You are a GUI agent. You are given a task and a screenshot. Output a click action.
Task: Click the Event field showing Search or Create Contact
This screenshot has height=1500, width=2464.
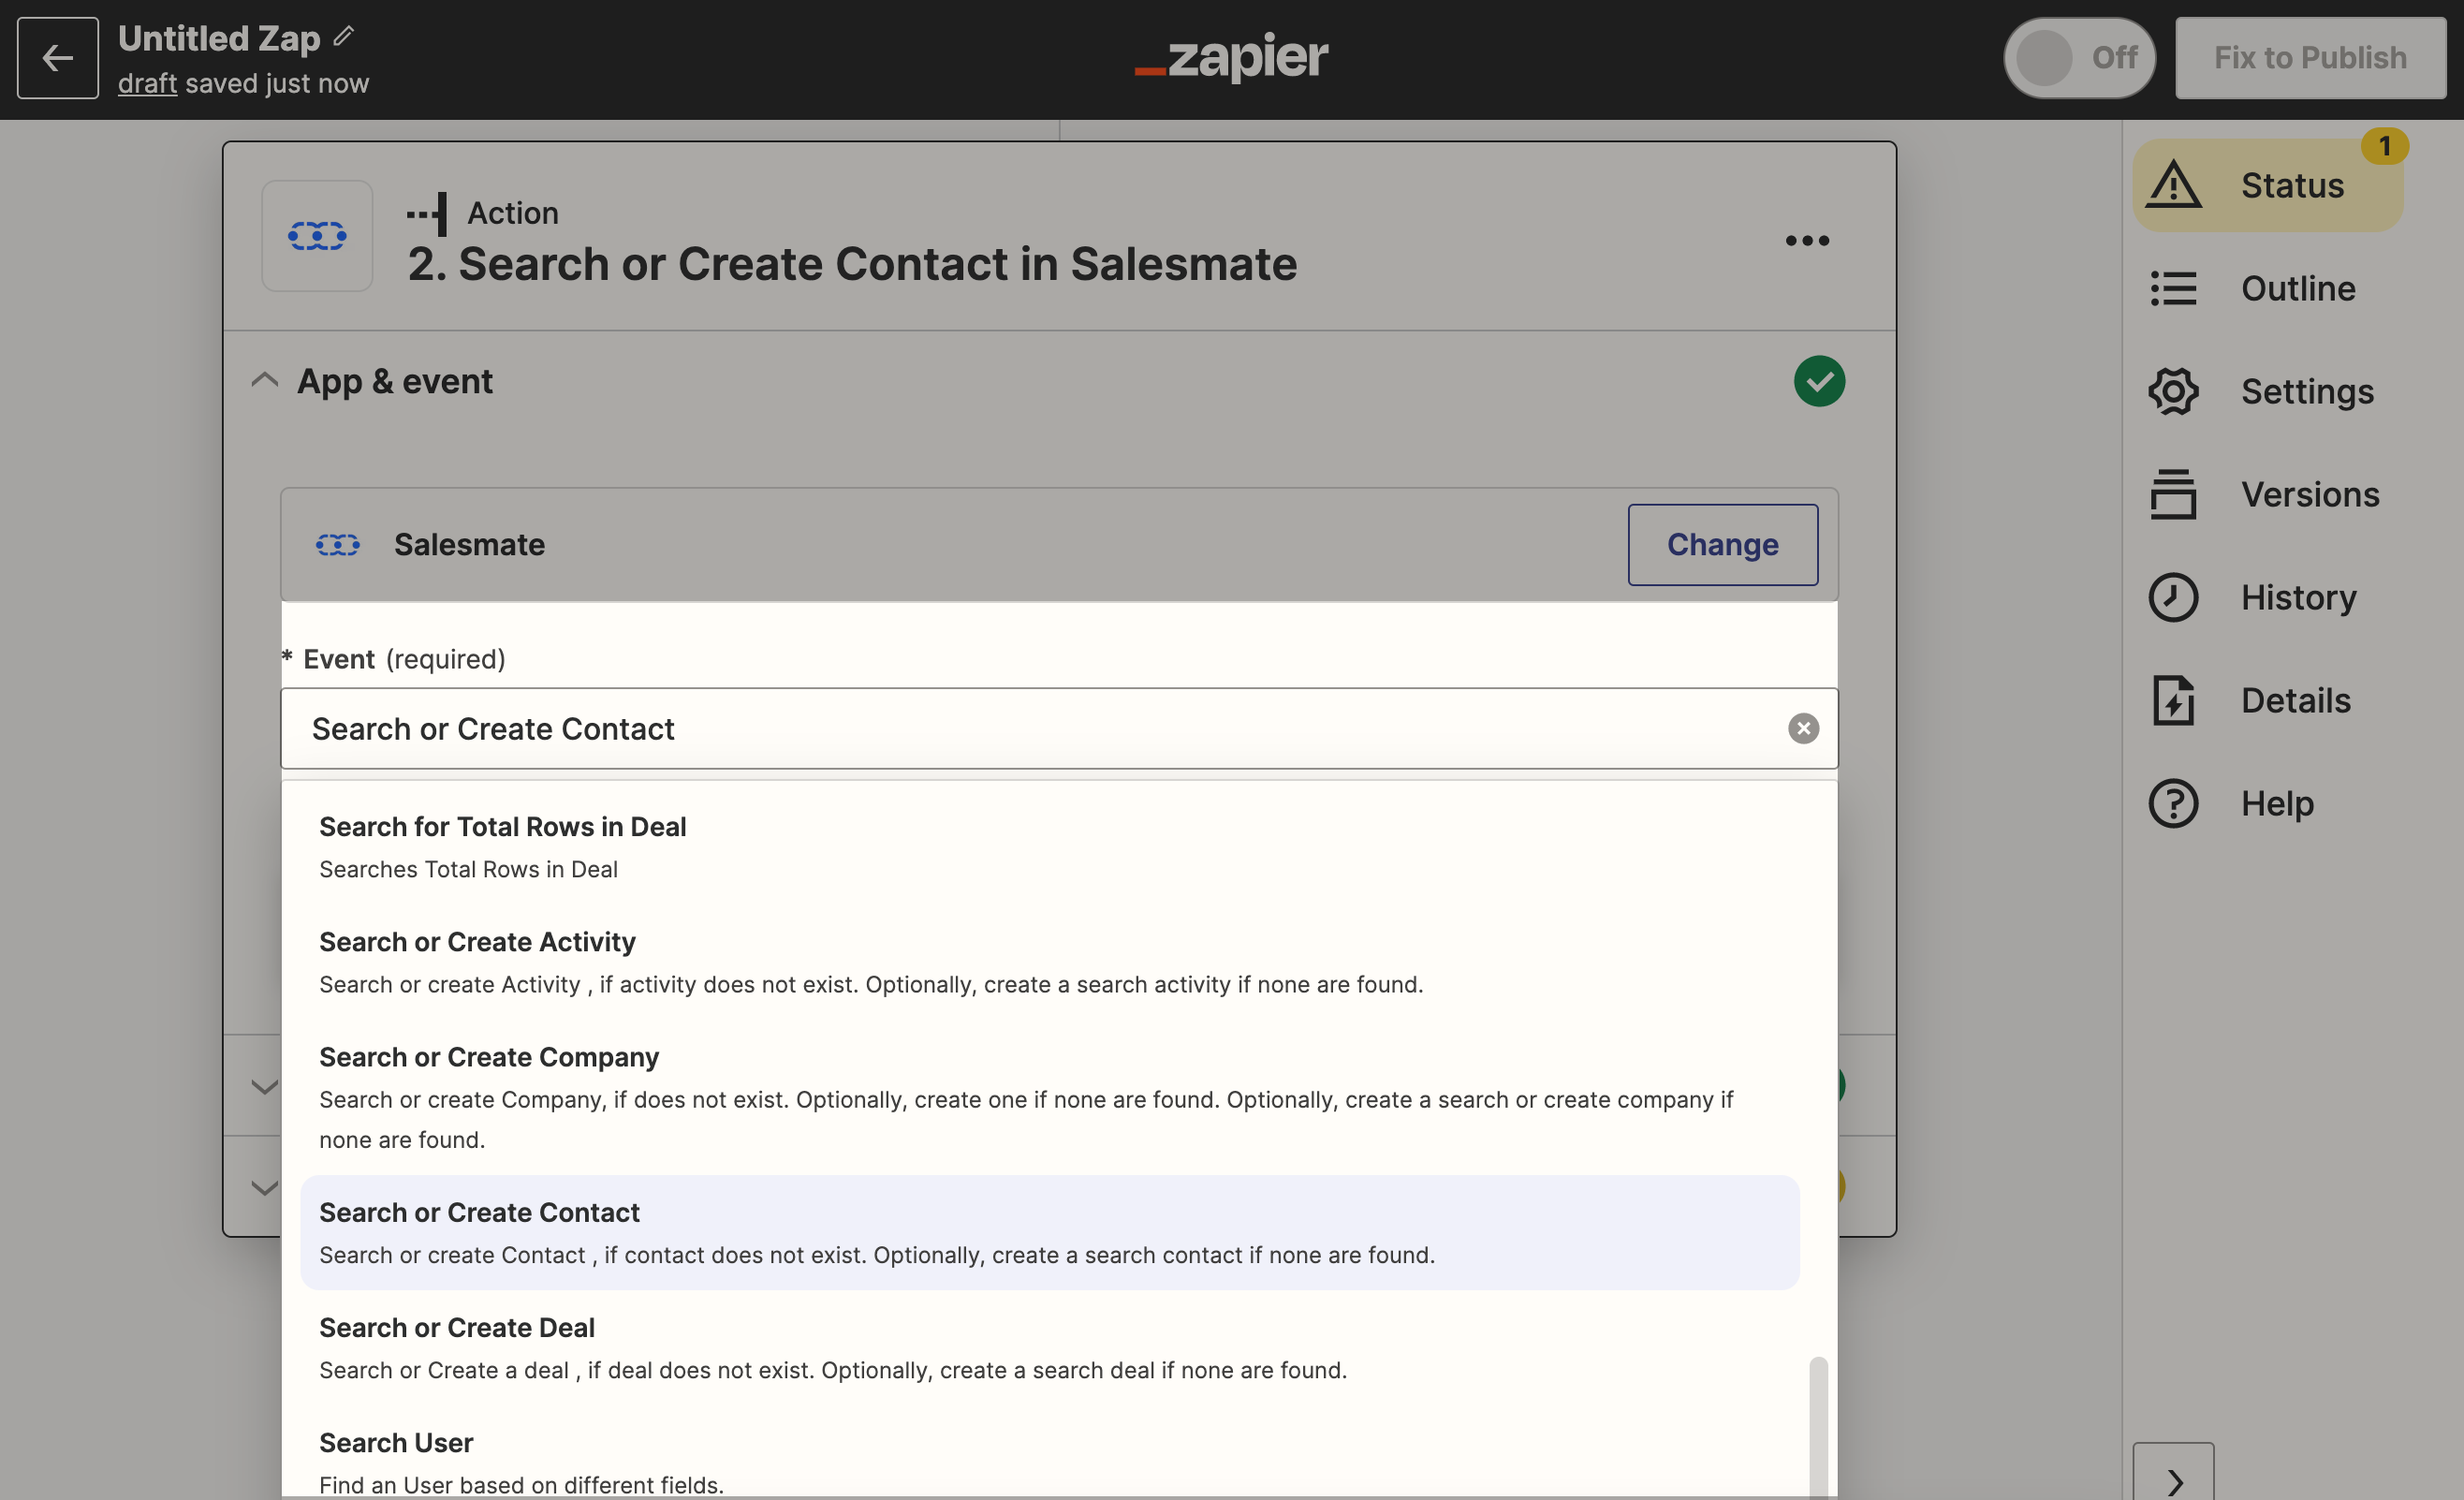coord(1059,728)
